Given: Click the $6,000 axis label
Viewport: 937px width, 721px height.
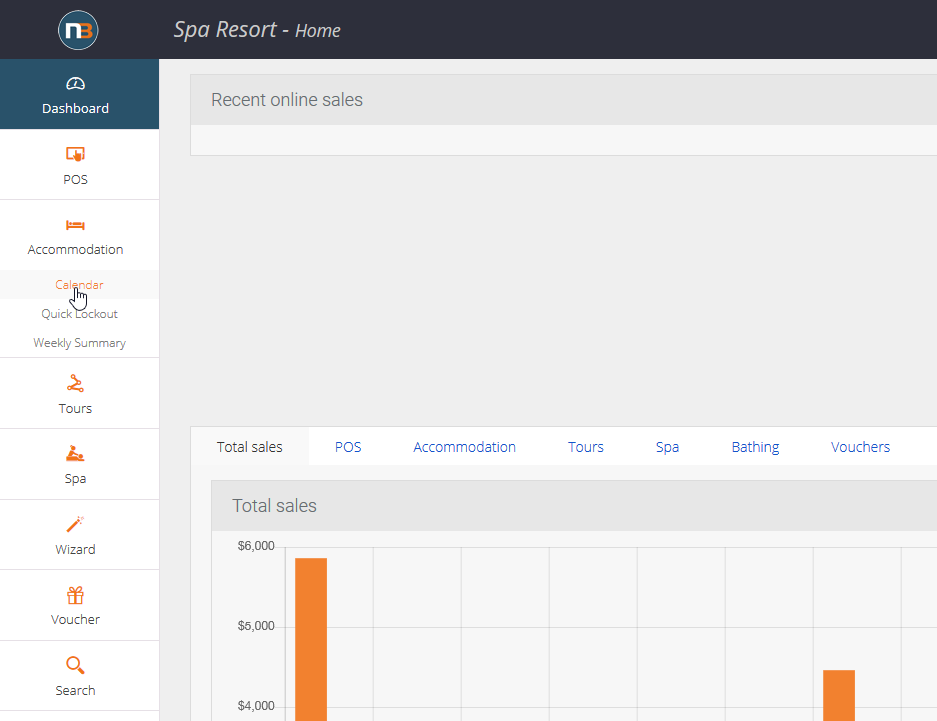Looking at the screenshot, I should (256, 546).
